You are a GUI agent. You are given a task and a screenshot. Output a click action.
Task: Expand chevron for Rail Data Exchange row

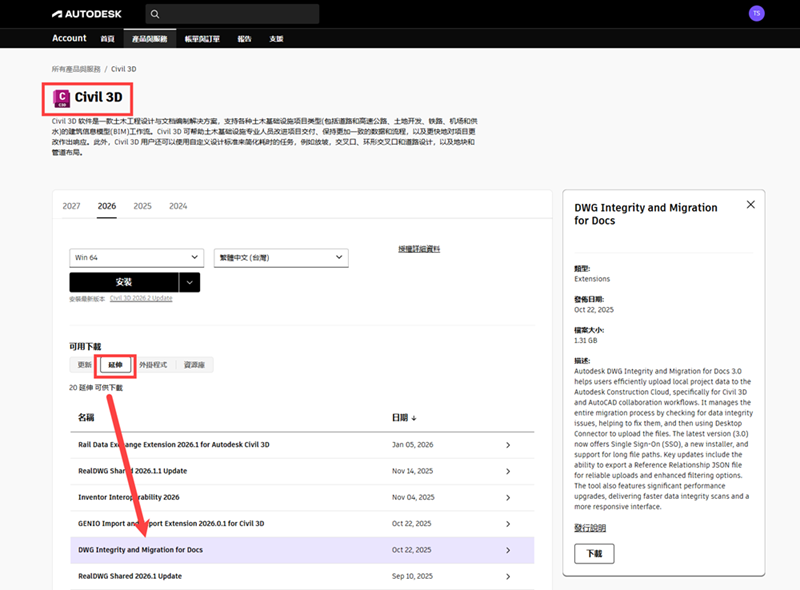508,445
